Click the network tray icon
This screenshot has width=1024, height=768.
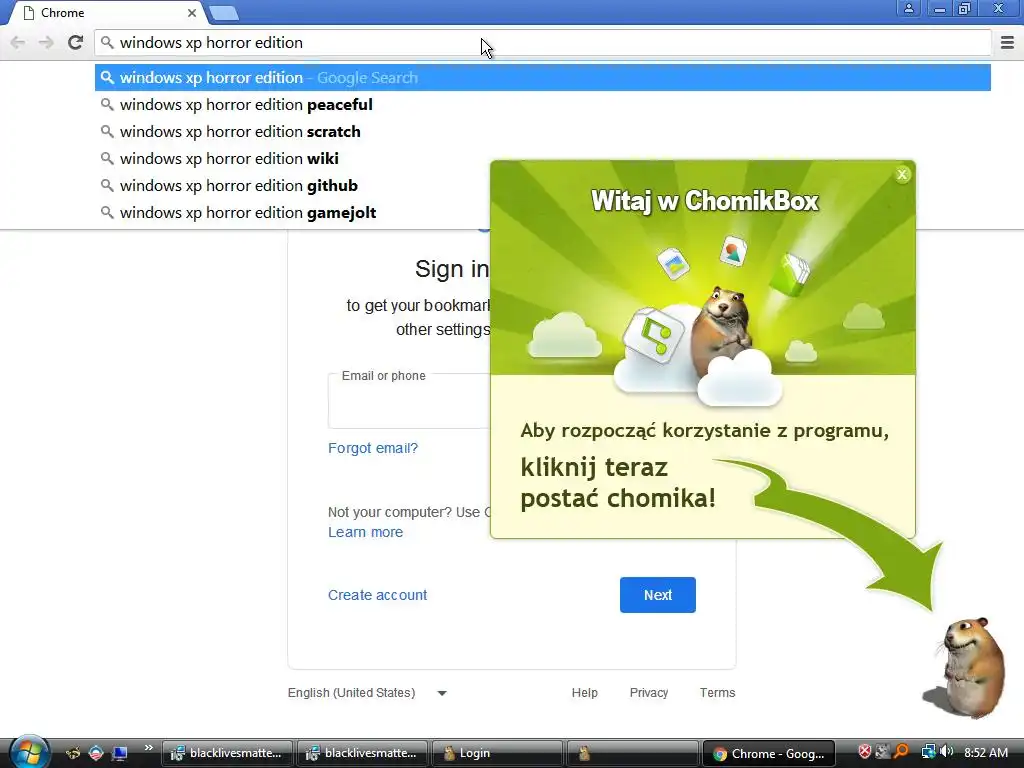tap(927, 752)
